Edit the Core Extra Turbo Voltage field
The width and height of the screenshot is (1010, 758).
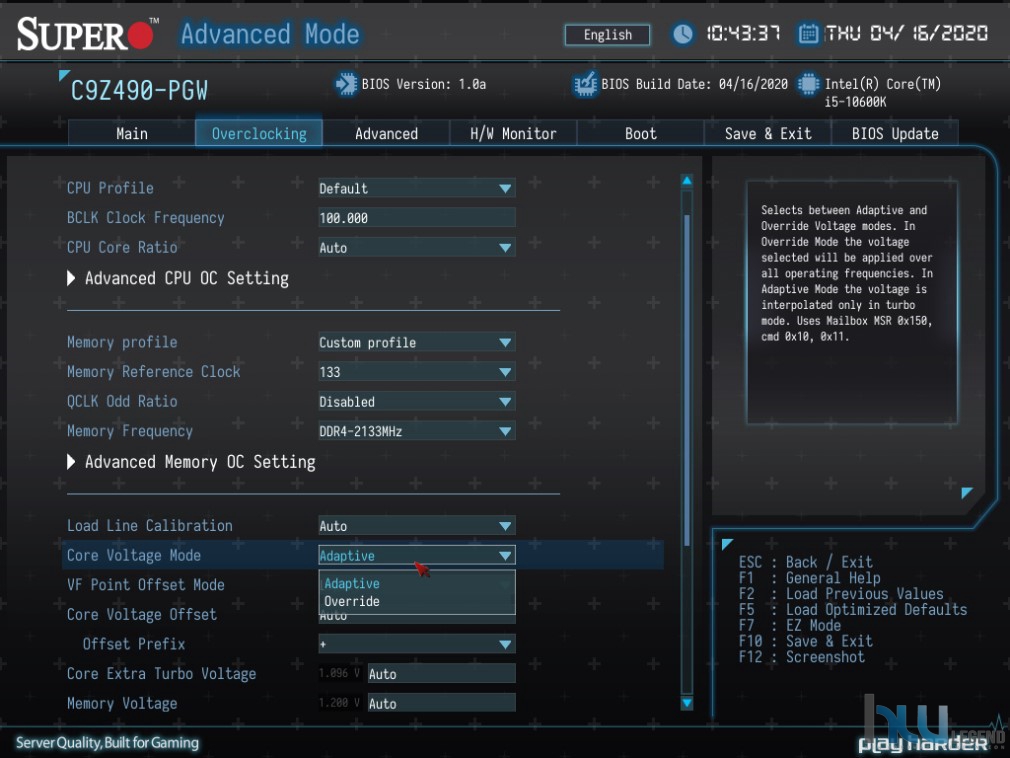[x=441, y=674]
